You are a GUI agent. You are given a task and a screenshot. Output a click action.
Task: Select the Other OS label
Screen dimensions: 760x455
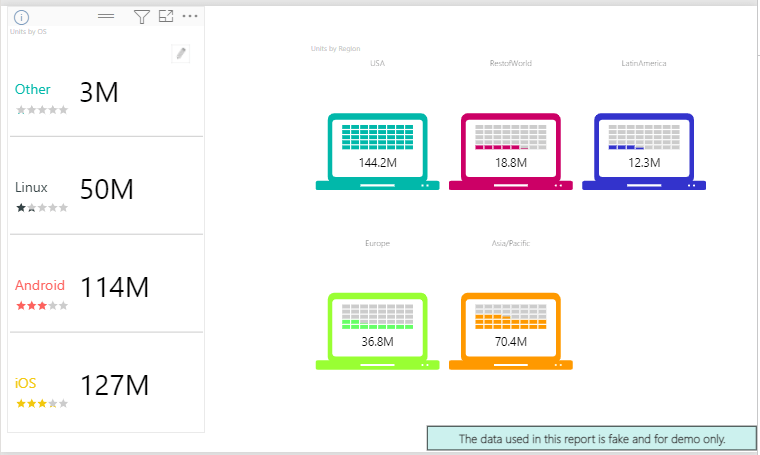coord(32,89)
